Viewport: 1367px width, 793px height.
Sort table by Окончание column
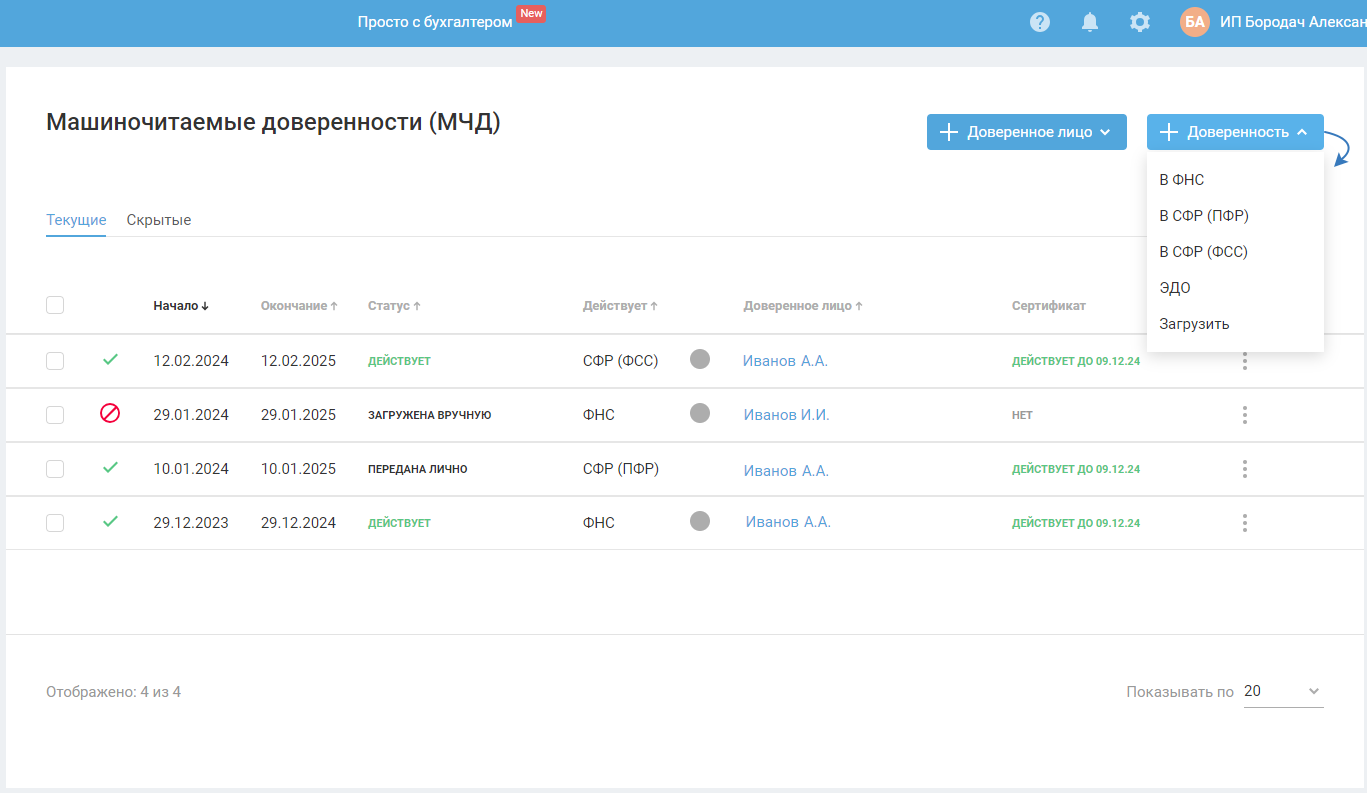click(299, 306)
